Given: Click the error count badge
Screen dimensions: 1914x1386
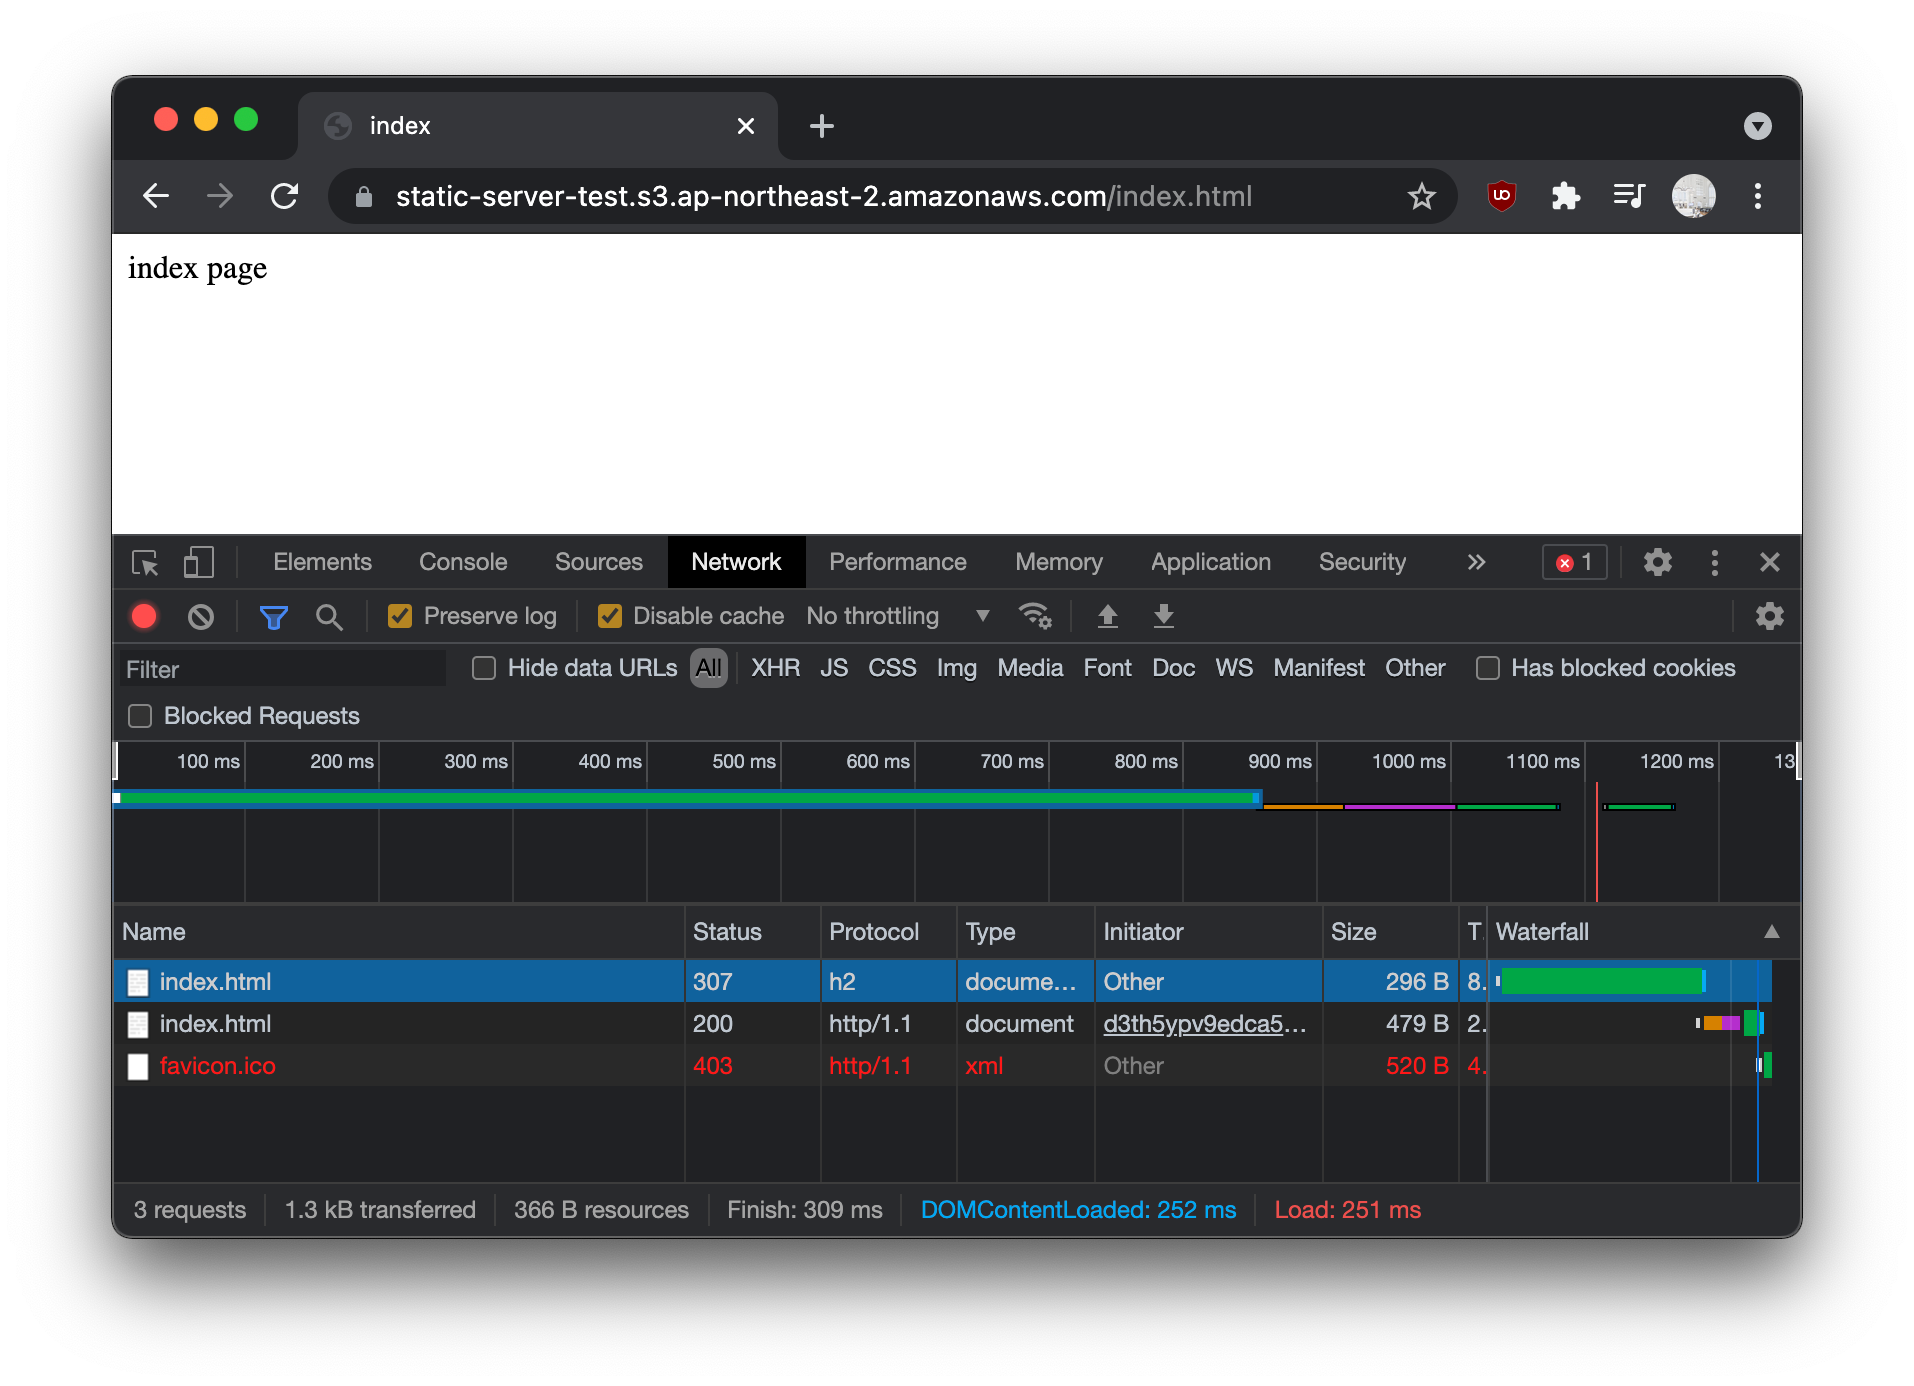Looking at the screenshot, I should (x=1574, y=562).
